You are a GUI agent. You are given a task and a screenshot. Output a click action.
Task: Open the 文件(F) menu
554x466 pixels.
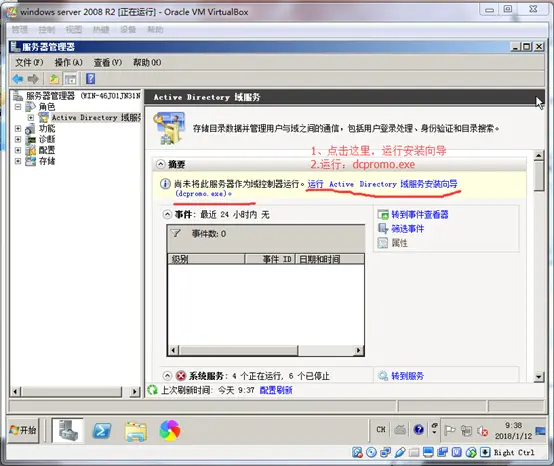[x=29, y=63]
